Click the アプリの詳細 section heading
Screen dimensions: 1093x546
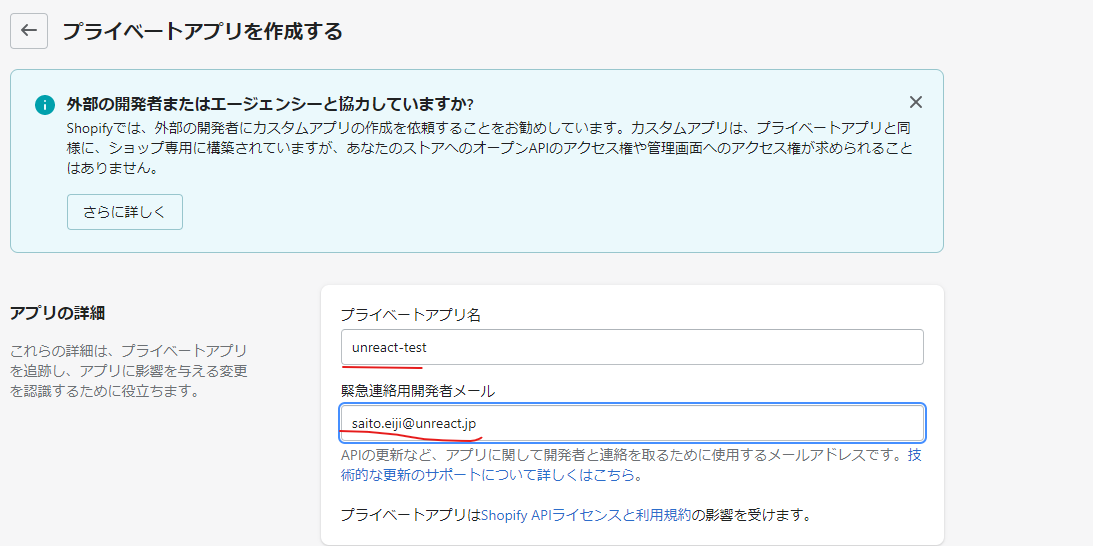click(57, 313)
